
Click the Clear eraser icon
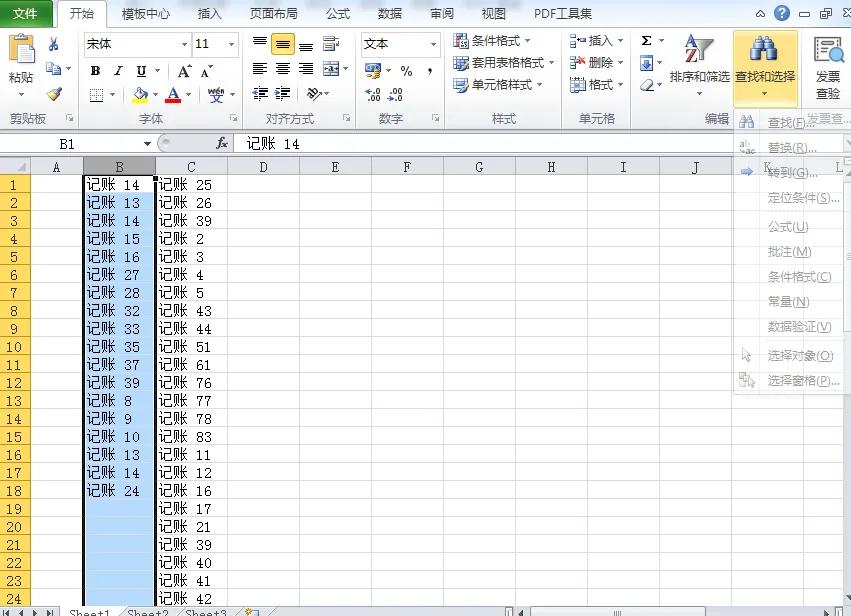[x=646, y=85]
